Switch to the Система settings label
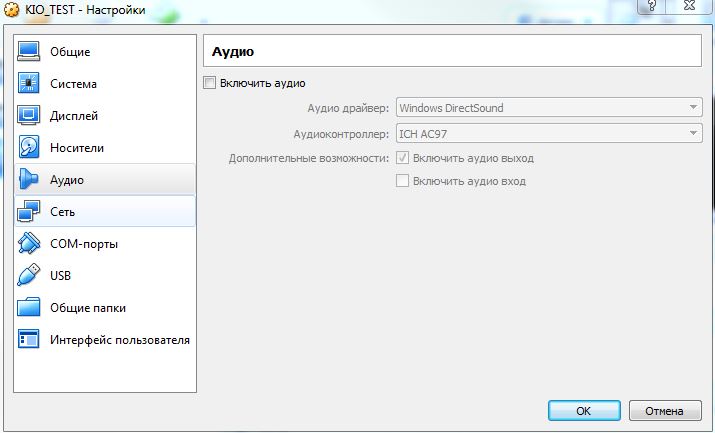Screen dimensions: 715x433 point(73,84)
